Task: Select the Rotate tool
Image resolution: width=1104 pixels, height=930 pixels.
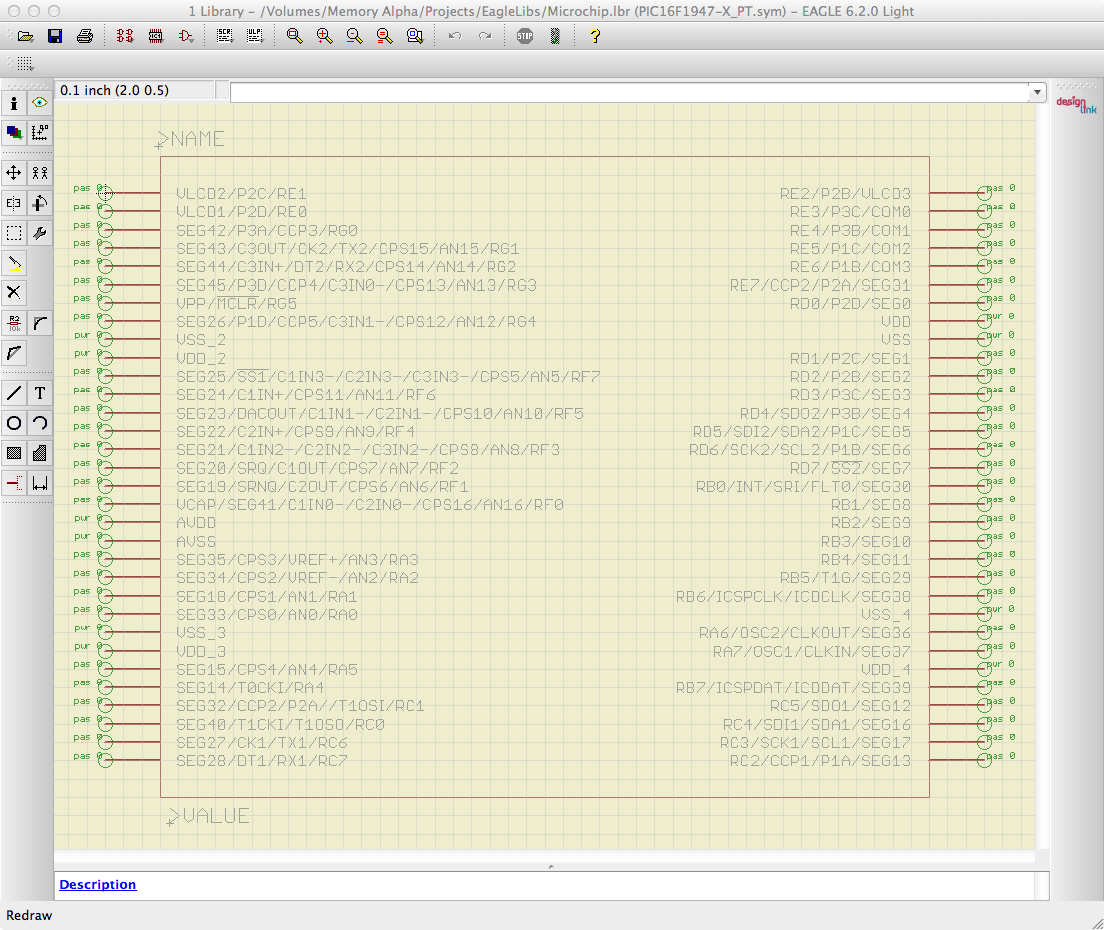Action: click(x=40, y=203)
